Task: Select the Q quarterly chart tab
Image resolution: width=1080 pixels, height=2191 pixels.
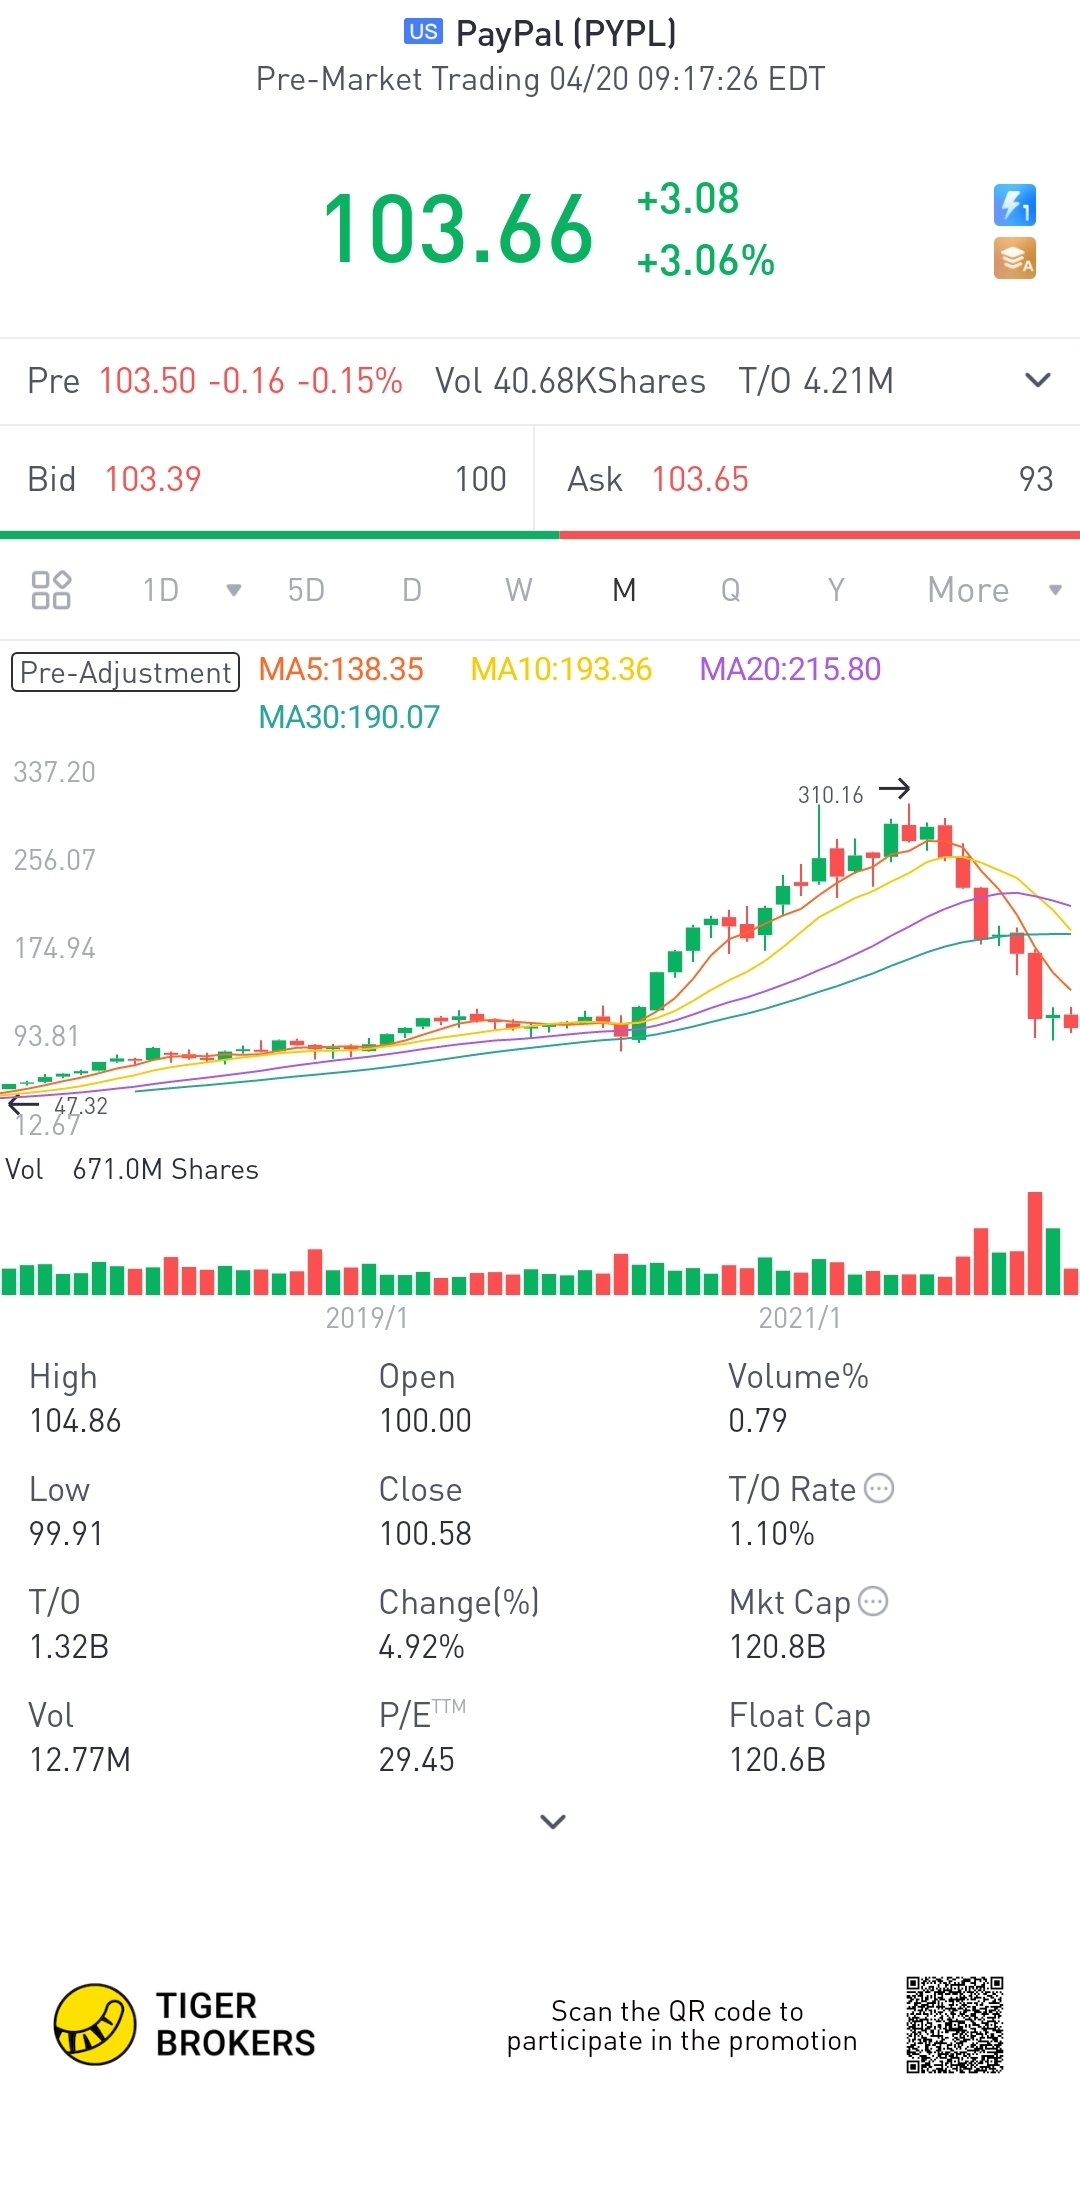Action: coord(731,590)
